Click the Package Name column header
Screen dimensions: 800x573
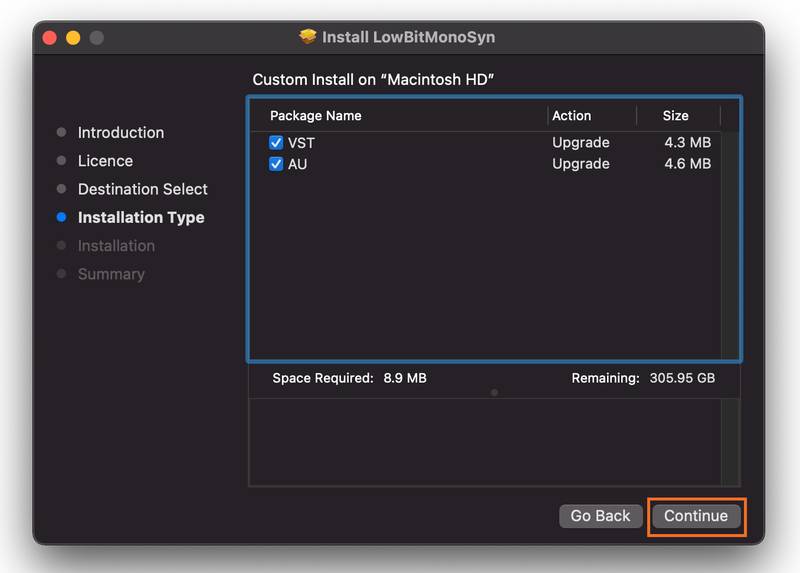(316, 116)
